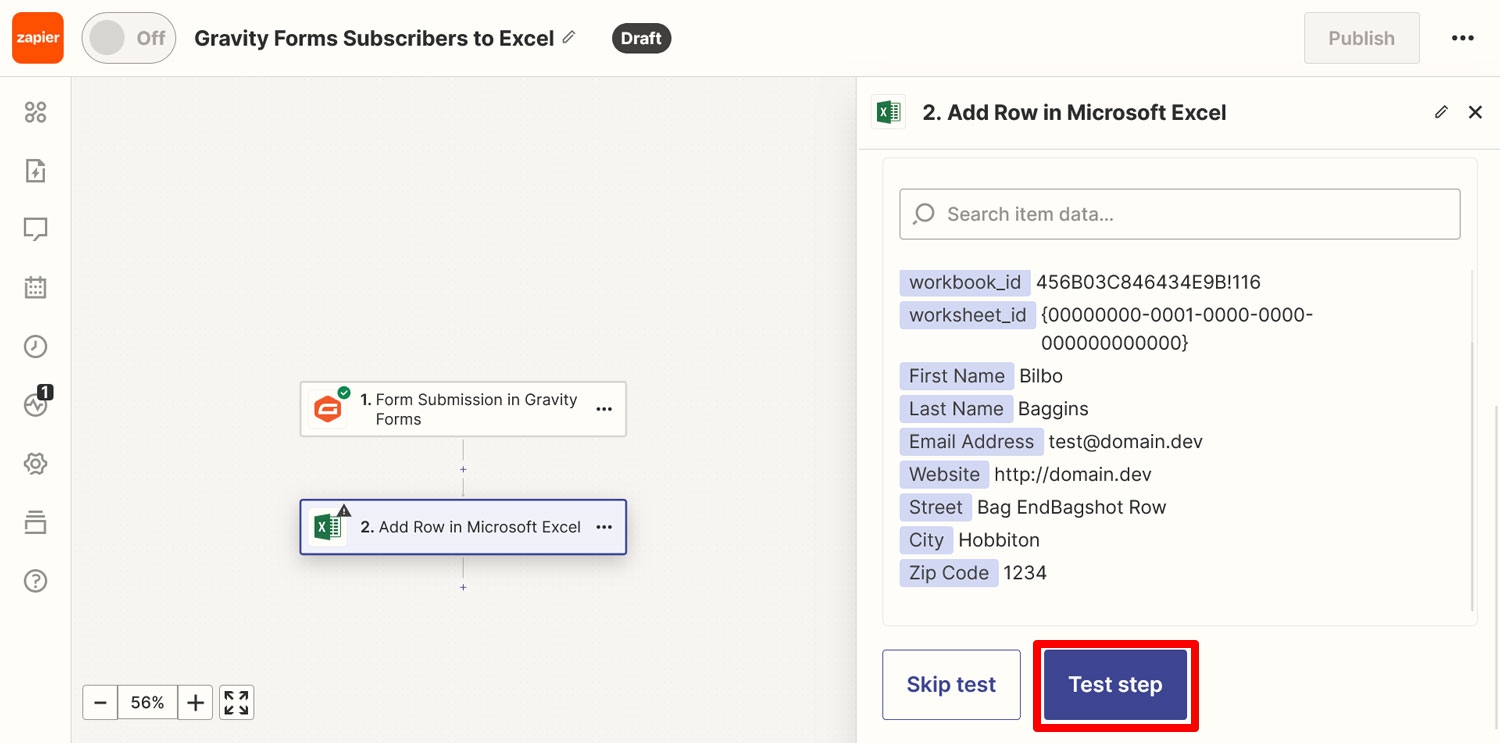This screenshot has height=743, width=1500.
Task: Click the value Hobbiton
Action: pyautogui.click(x=999, y=540)
